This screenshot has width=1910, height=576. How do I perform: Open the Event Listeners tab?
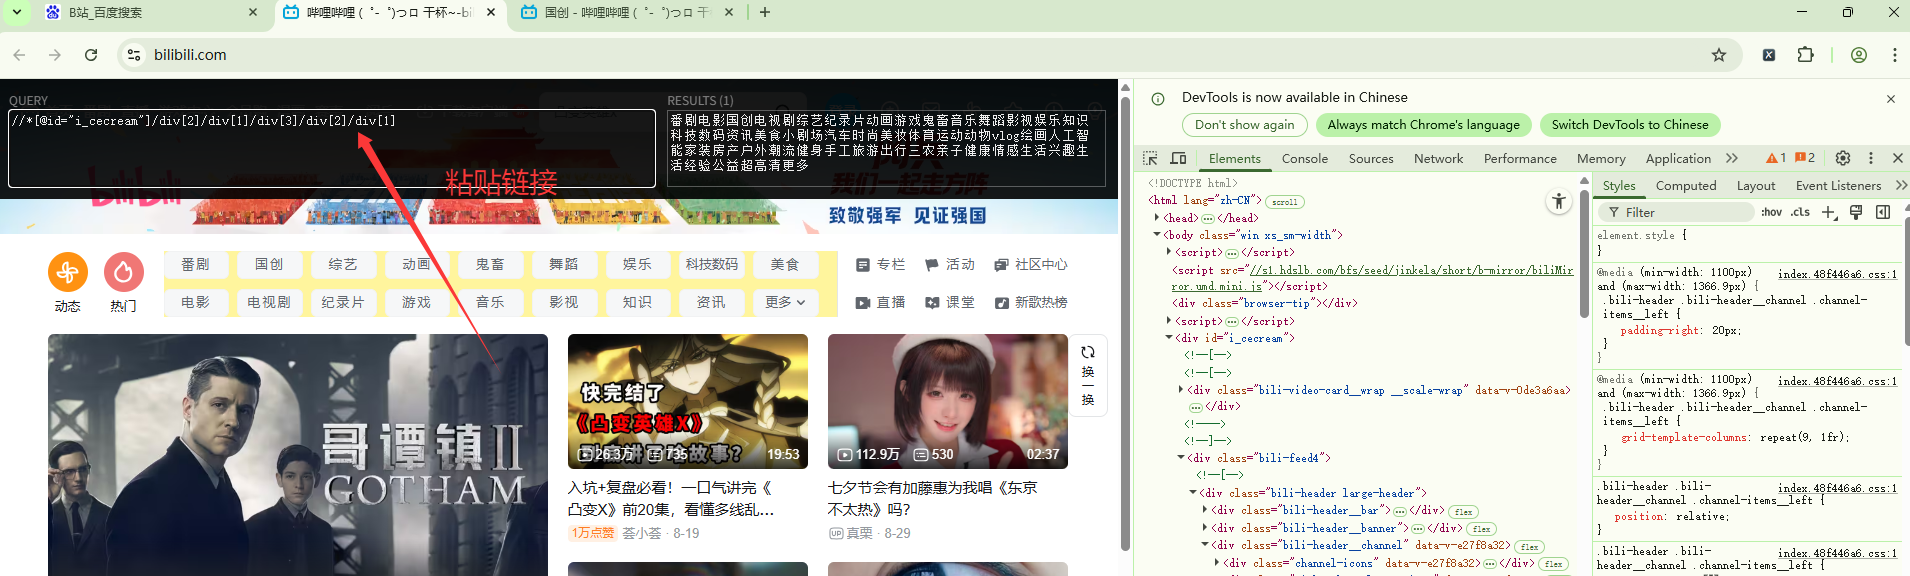tap(1838, 185)
